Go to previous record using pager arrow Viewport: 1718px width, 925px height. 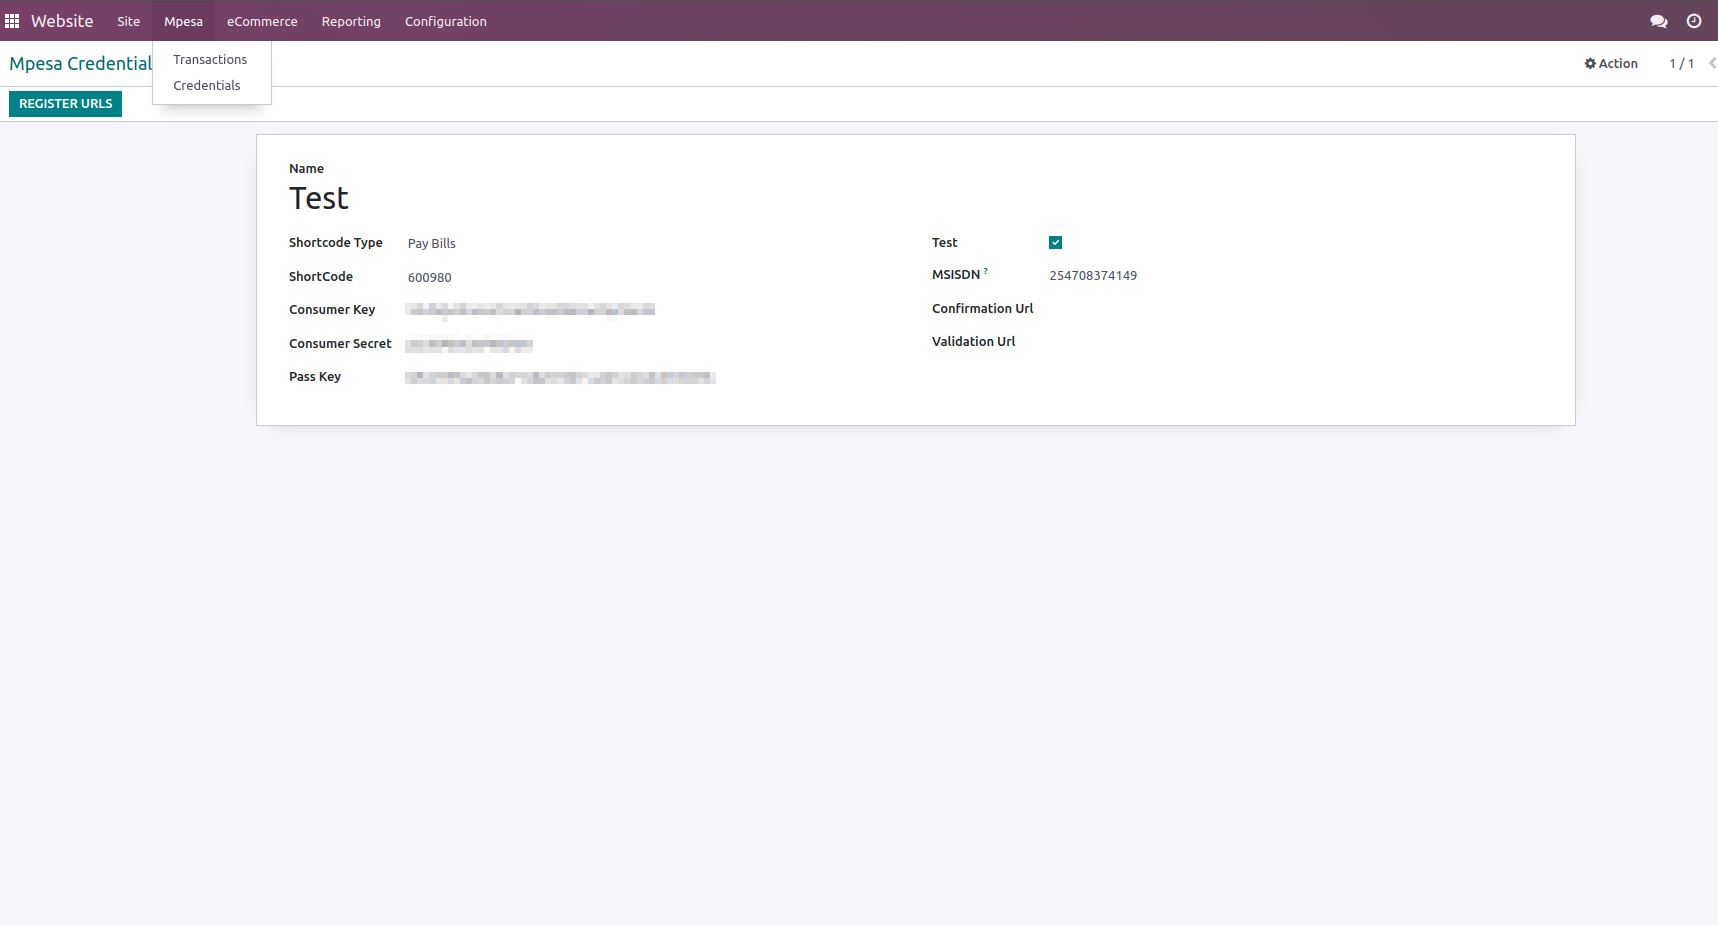click(x=1712, y=63)
